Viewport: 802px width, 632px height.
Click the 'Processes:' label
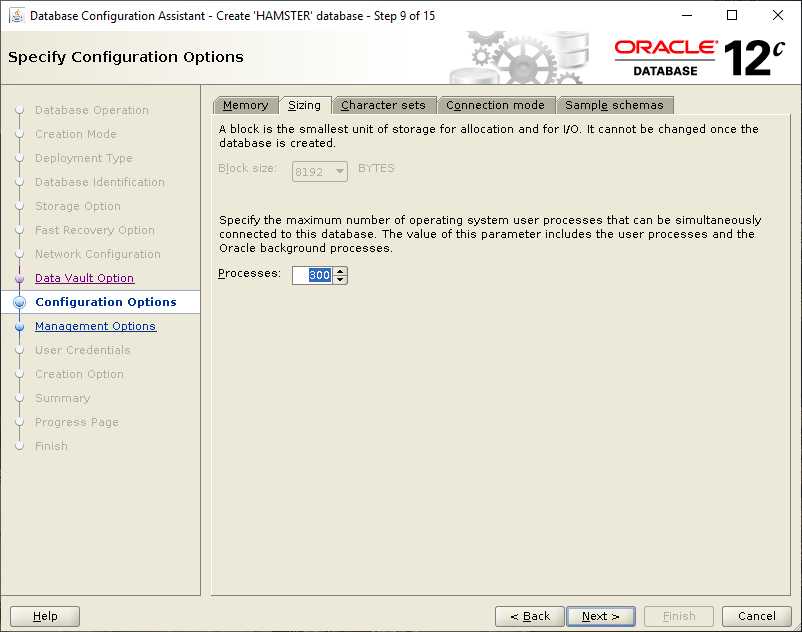pos(249,274)
